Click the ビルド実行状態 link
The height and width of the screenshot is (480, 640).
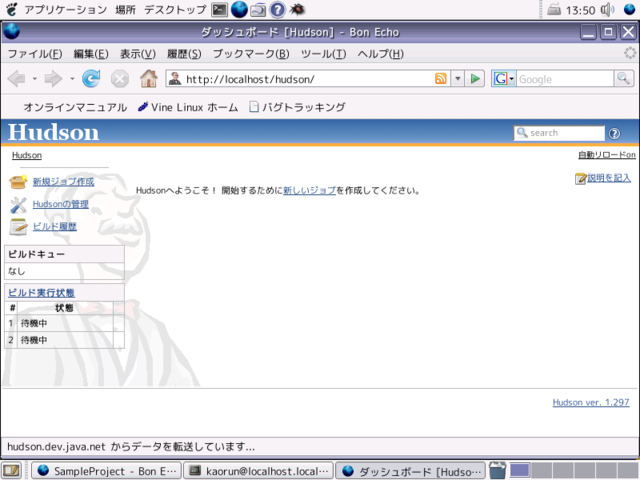[x=41, y=293]
